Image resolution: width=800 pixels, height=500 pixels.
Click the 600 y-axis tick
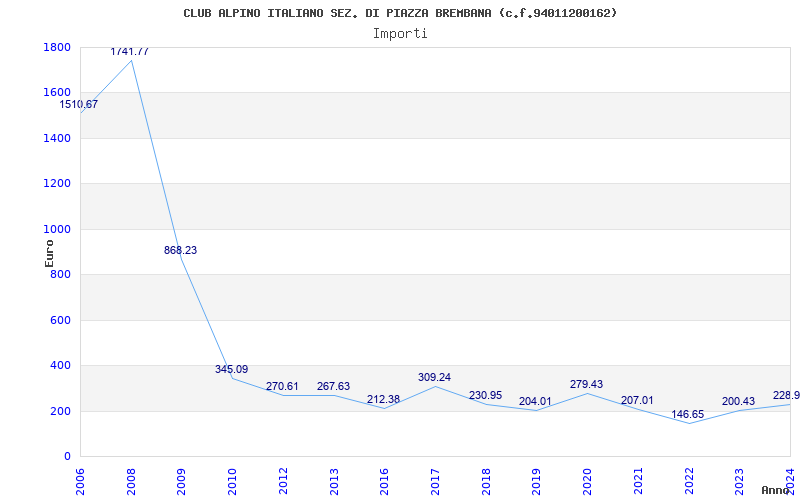pyautogui.click(x=61, y=320)
